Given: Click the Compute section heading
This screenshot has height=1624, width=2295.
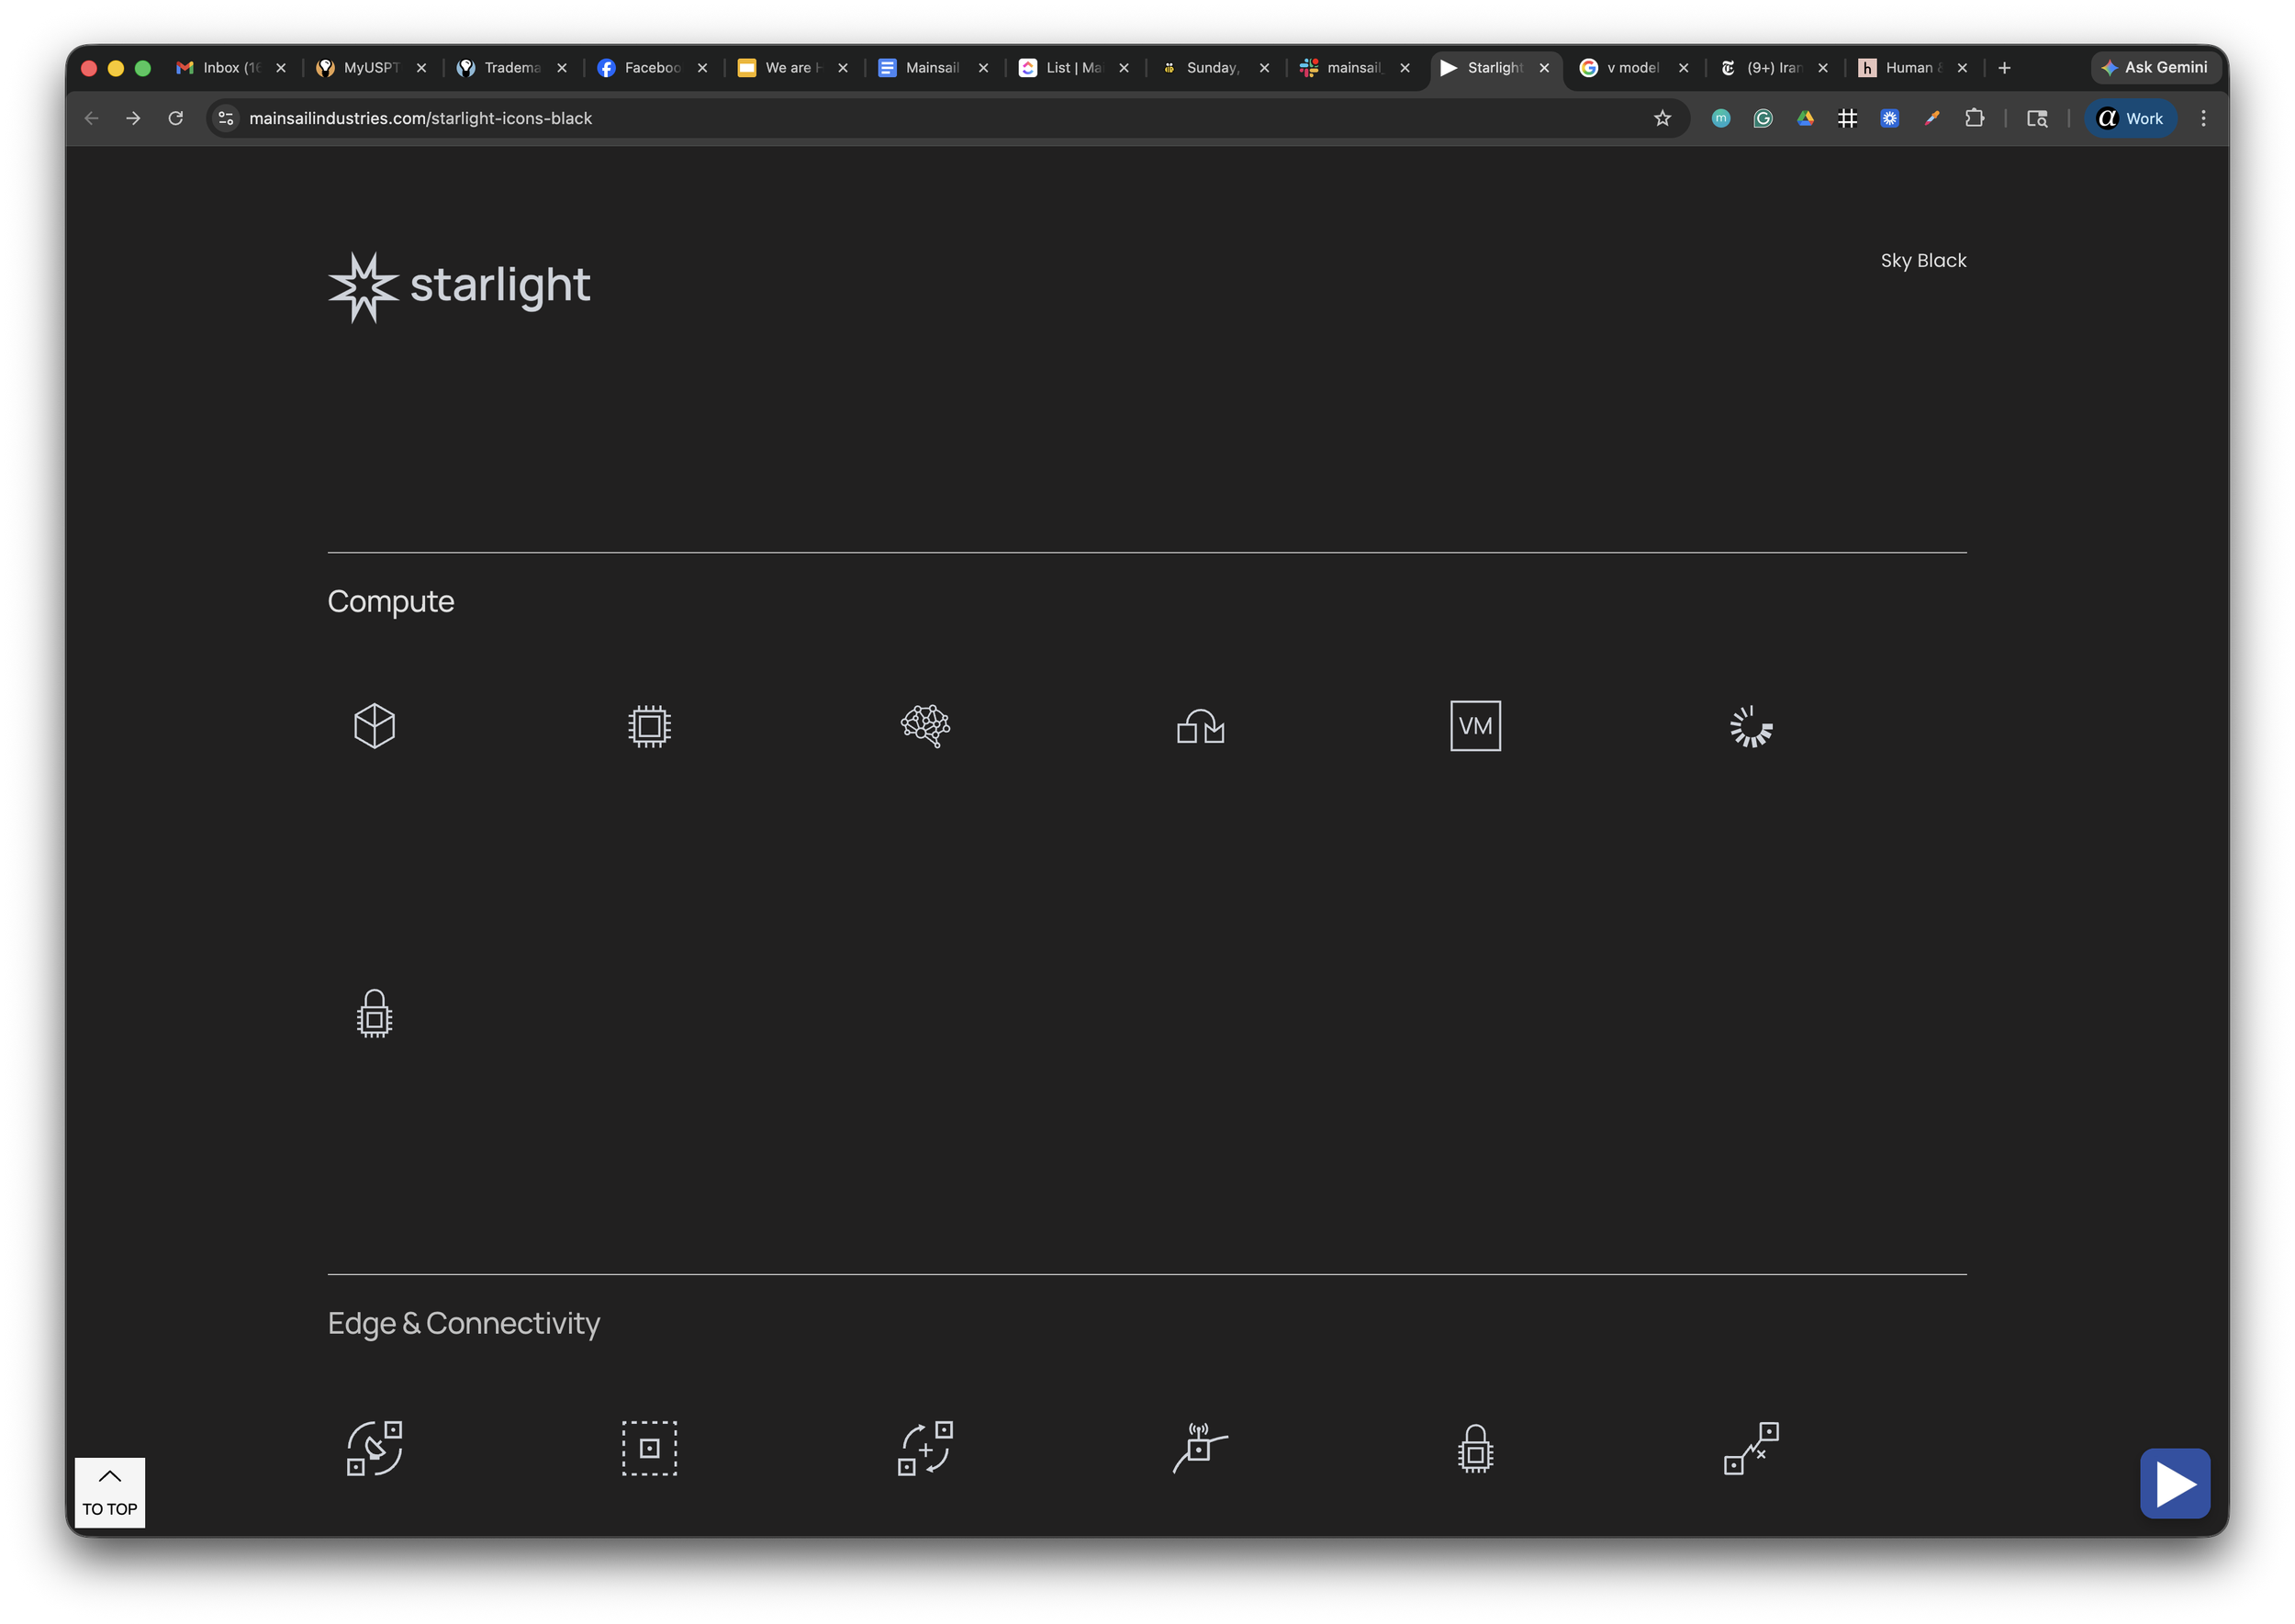Looking at the screenshot, I should coord(391,602).
